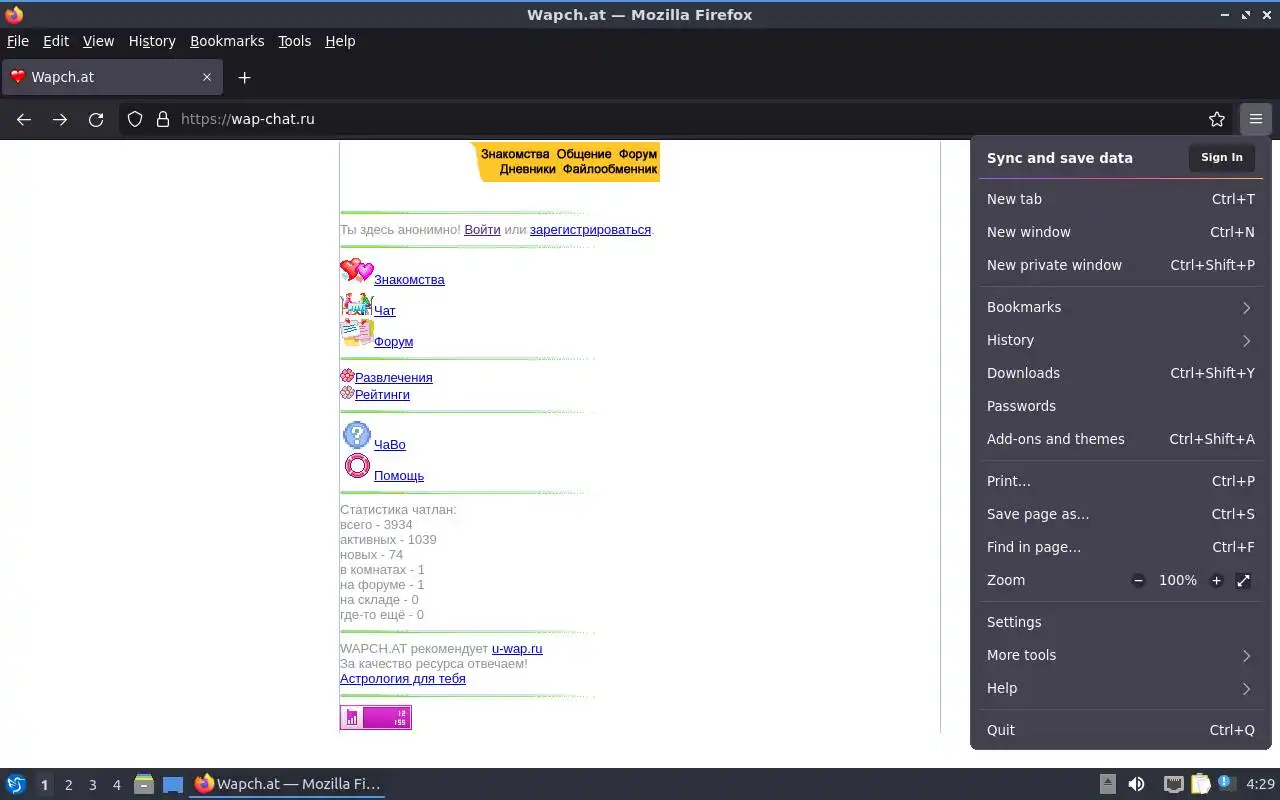Viewport: 1280px width, 800px height.
Task: Choose Quit in the menu
Action: (1120, 730)
